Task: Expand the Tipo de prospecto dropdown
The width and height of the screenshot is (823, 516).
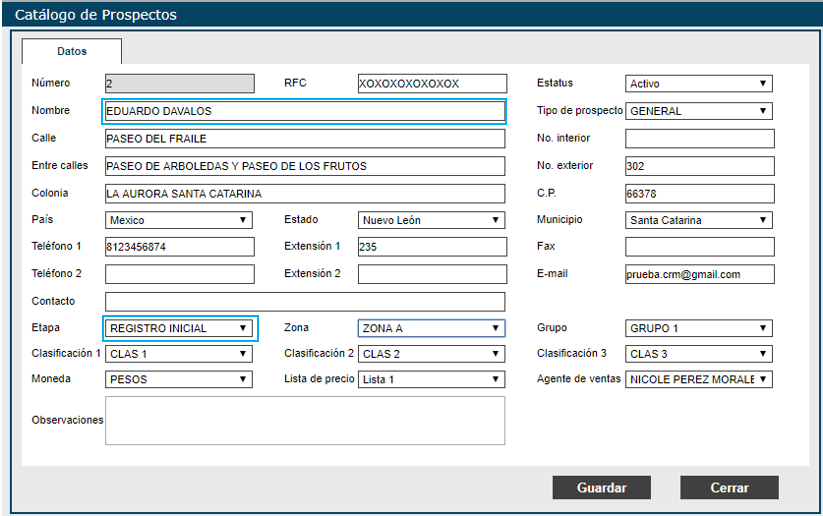Action: pyautogui.click(x=699, y=111)
